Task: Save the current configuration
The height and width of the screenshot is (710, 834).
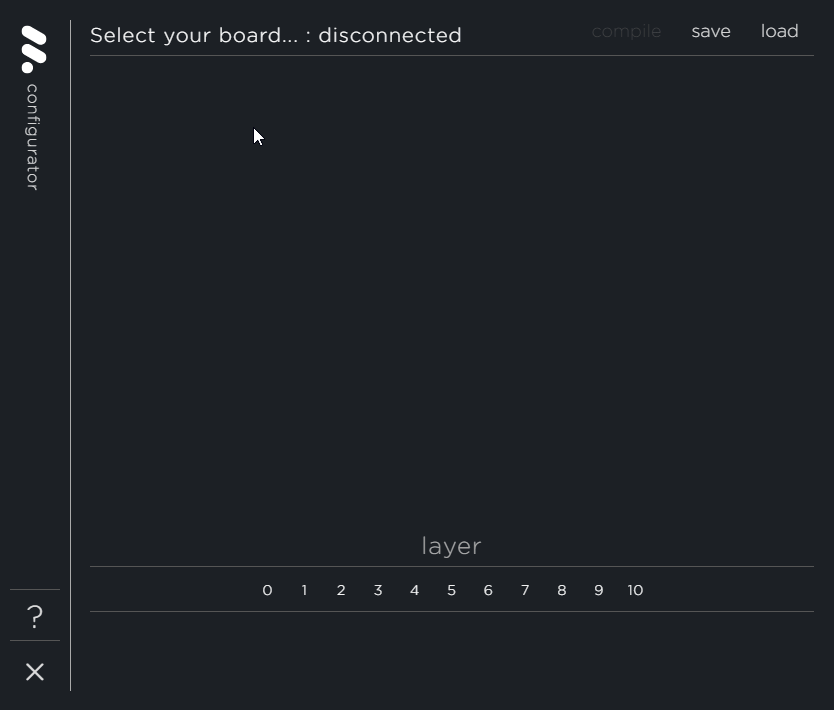Action: pyautogui.click(x=711, y=31)
